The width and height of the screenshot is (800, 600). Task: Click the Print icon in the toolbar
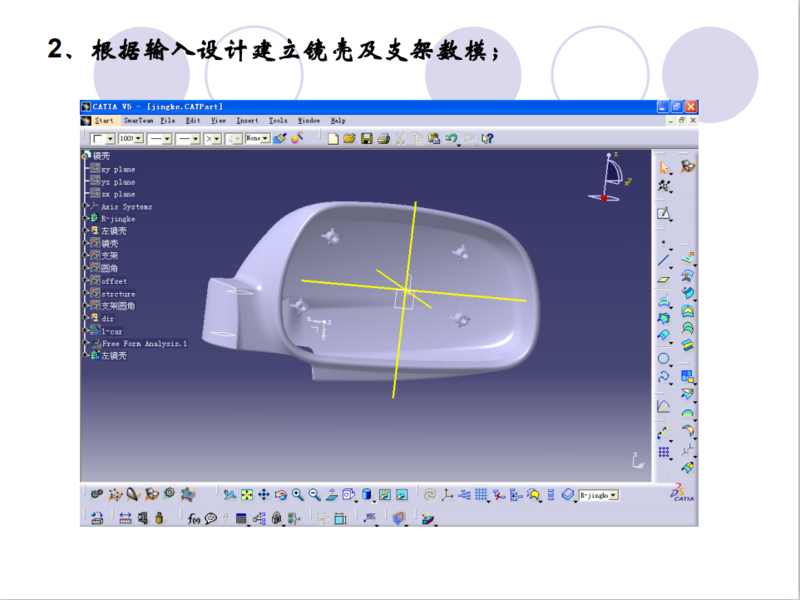[383, 139]
